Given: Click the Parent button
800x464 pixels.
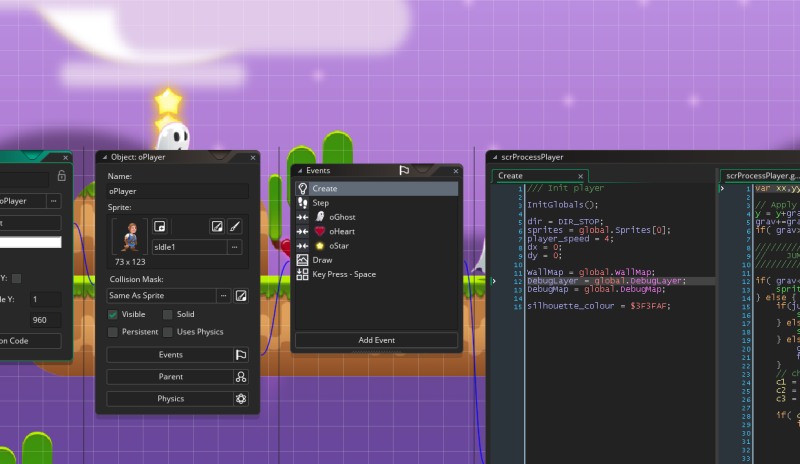Looking at the screenshot, I should click(170, 377).
